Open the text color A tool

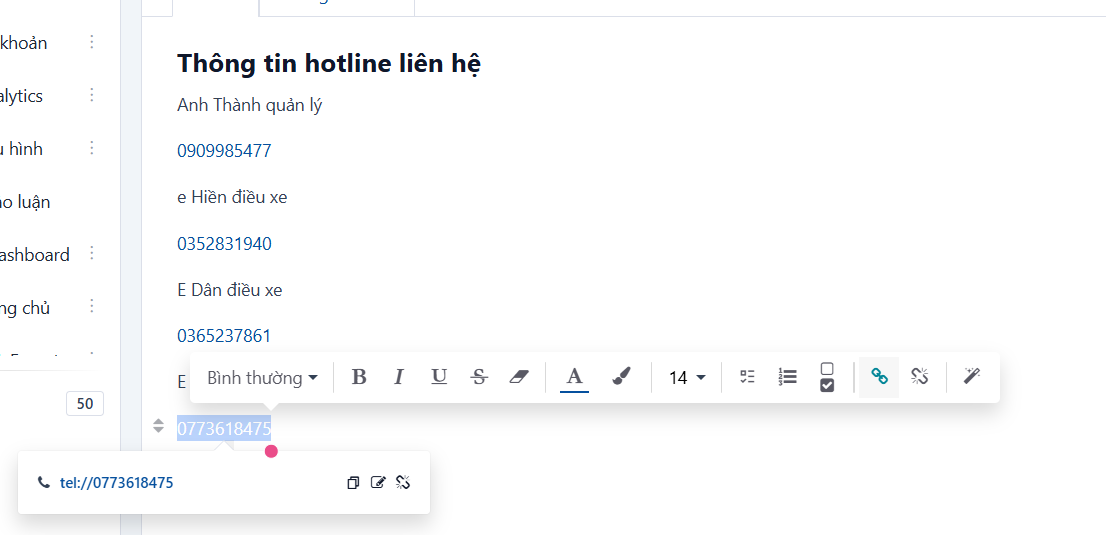[x=575, y=378]
